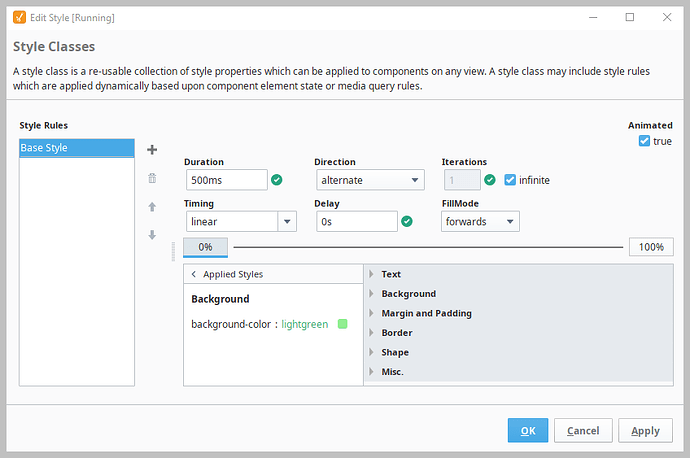
Task: Select the 100% keyframe tab
Action: pyautogui.click(x=651, y=247)
